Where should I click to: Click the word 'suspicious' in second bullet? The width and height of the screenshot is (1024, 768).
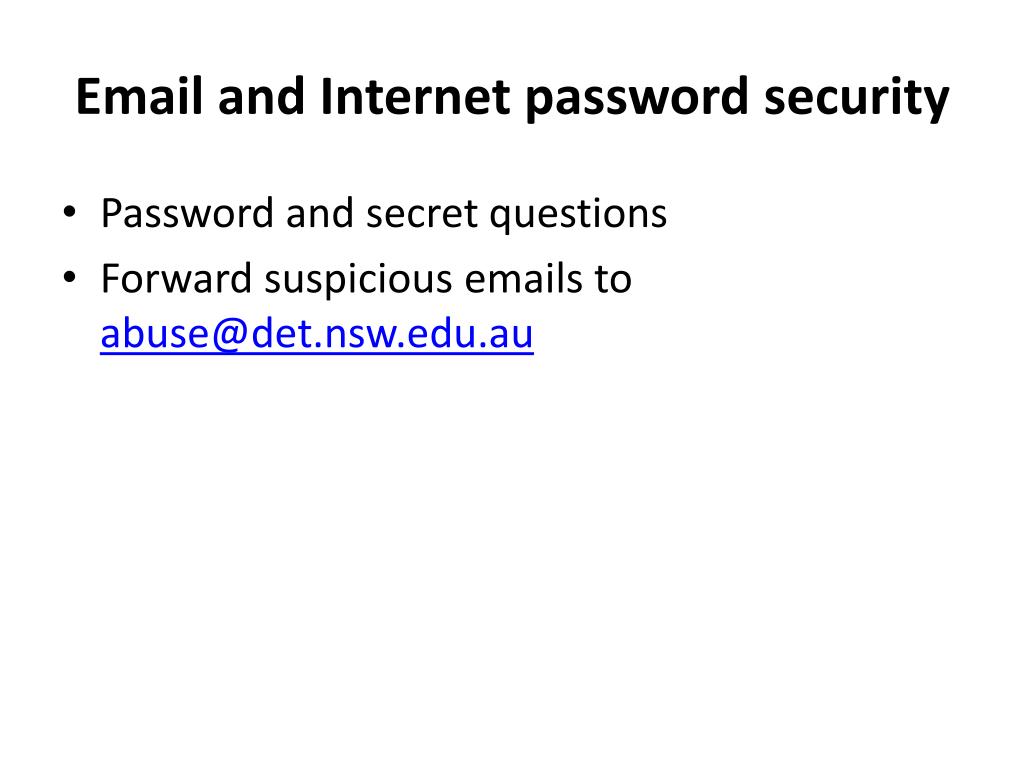[x=358, y=281]
